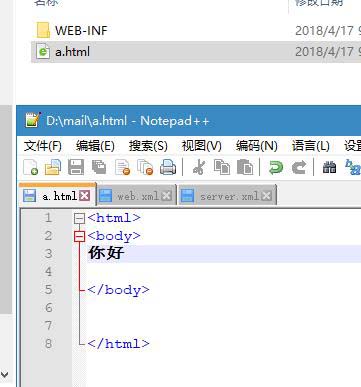This screenshot has width=361, height=387.
Task: Click the Open file folder icon
Action: (x=53, y=167)
